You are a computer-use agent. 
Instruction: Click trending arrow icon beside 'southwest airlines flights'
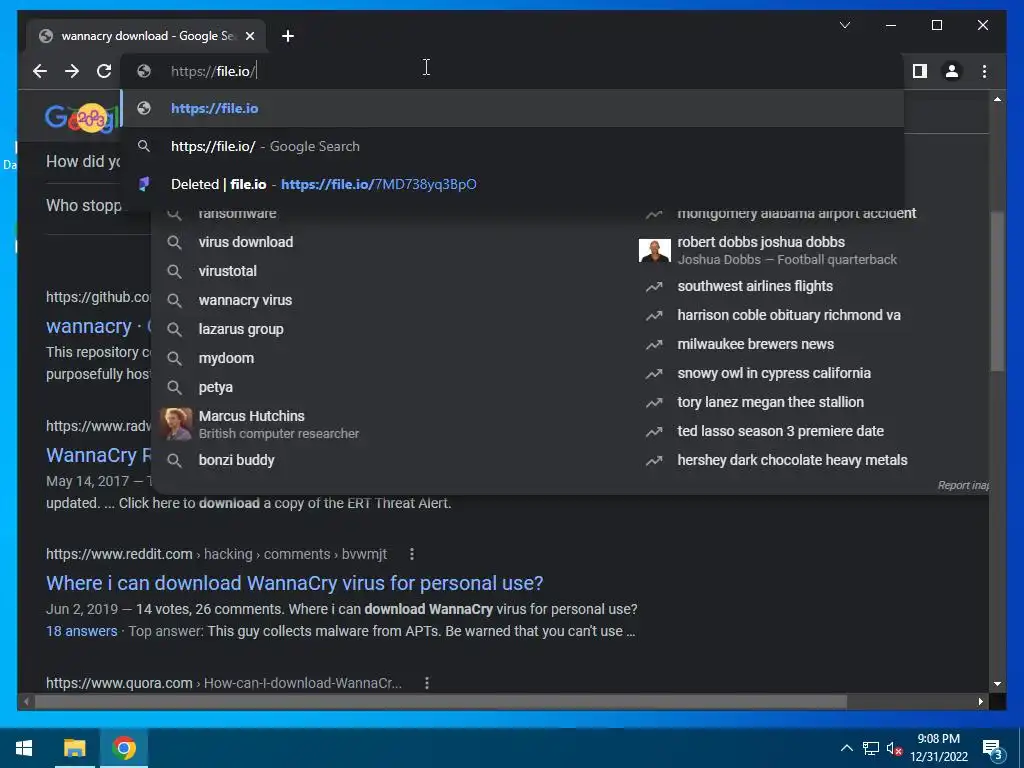tap(654, 287)
